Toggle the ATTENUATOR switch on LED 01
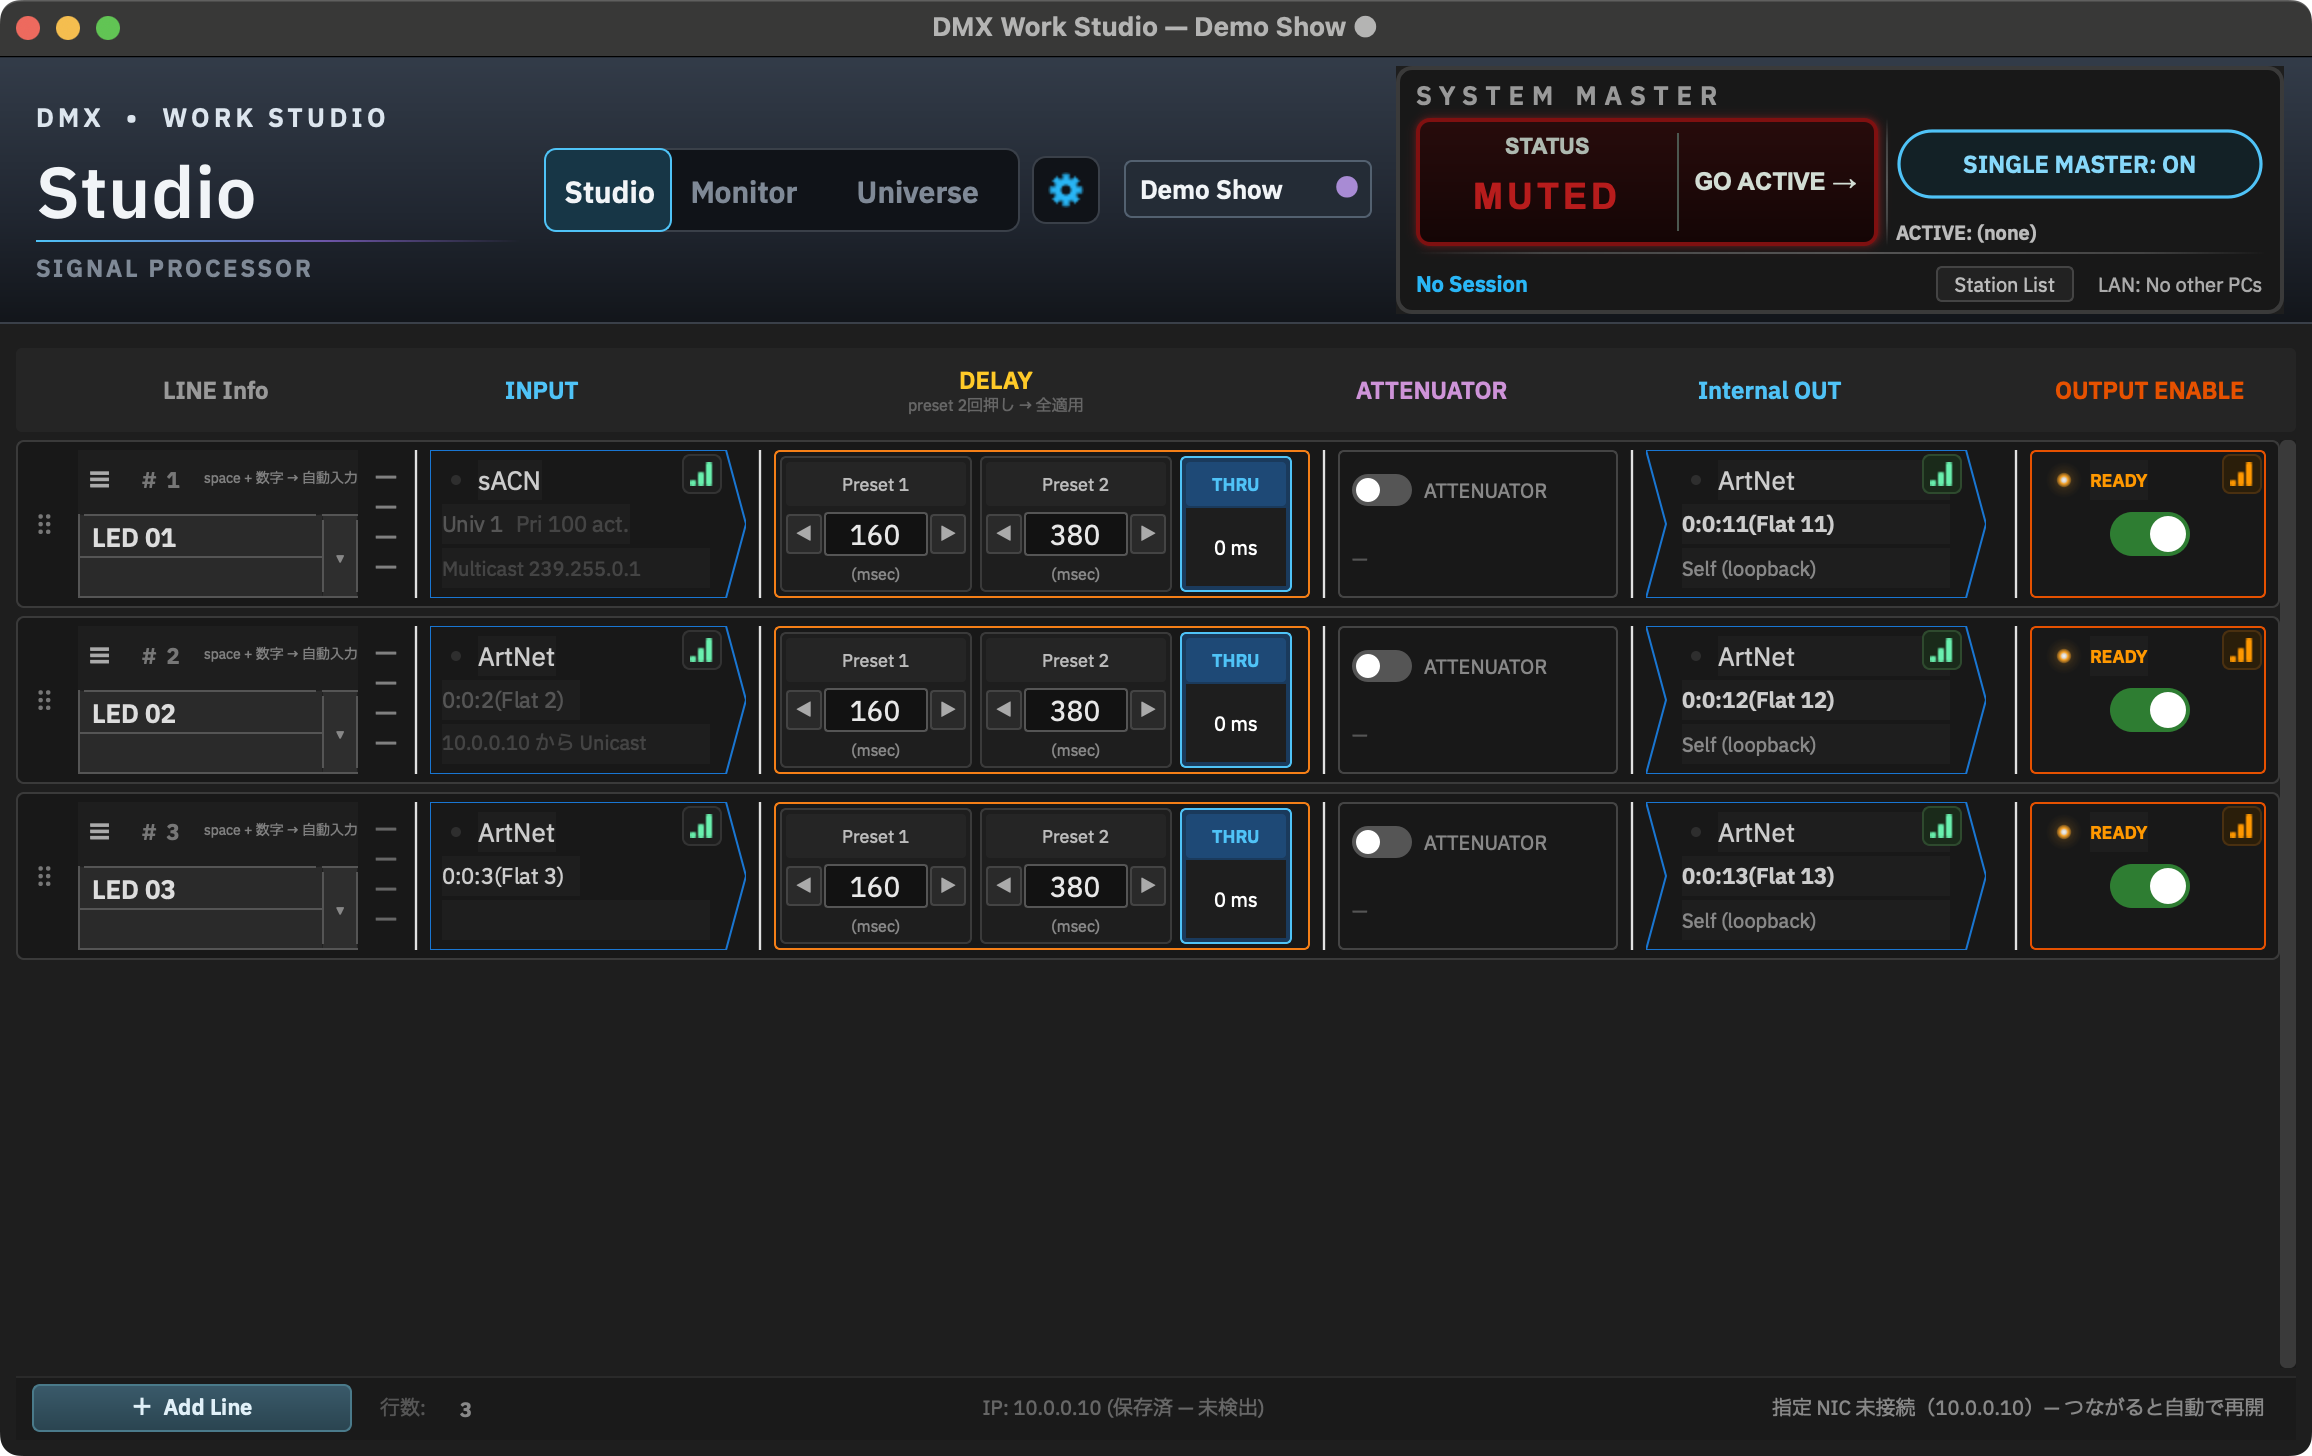Viewport: 2312px width, 1456px height. [1381, 490]
